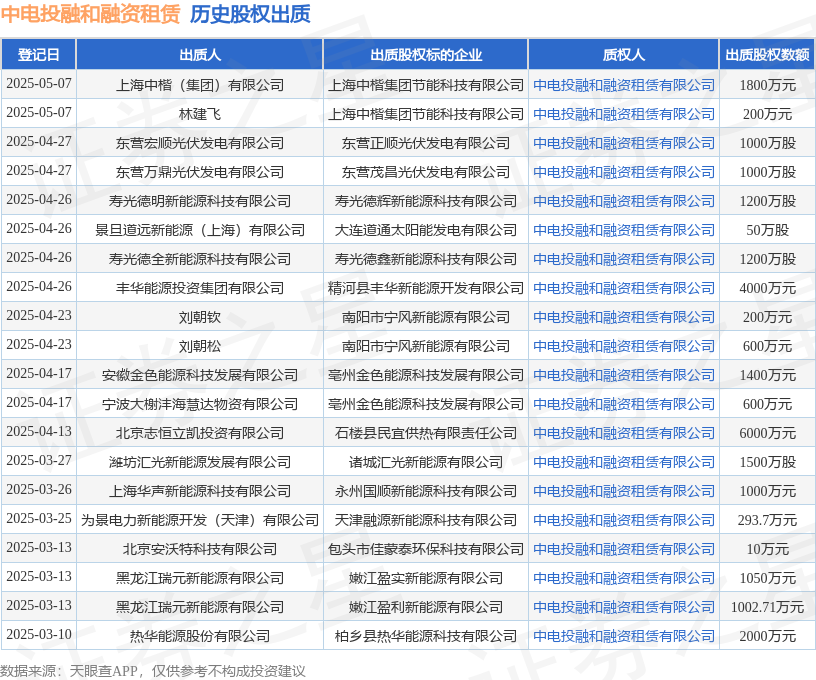
Task: Open 质权人 link in 北京志恒立凯投资有限公司 row
Action: pyautogui.click(x=623, y=433)
